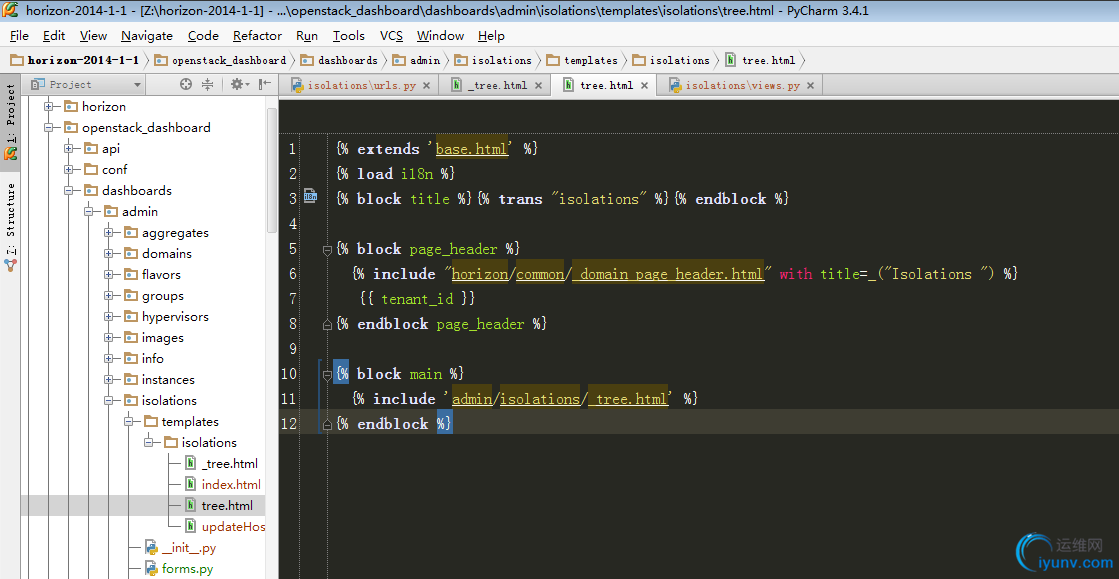This screenshot has height=579, width=1119.
Task: Close the _tree.html editor tab
Action: point(537,86)
